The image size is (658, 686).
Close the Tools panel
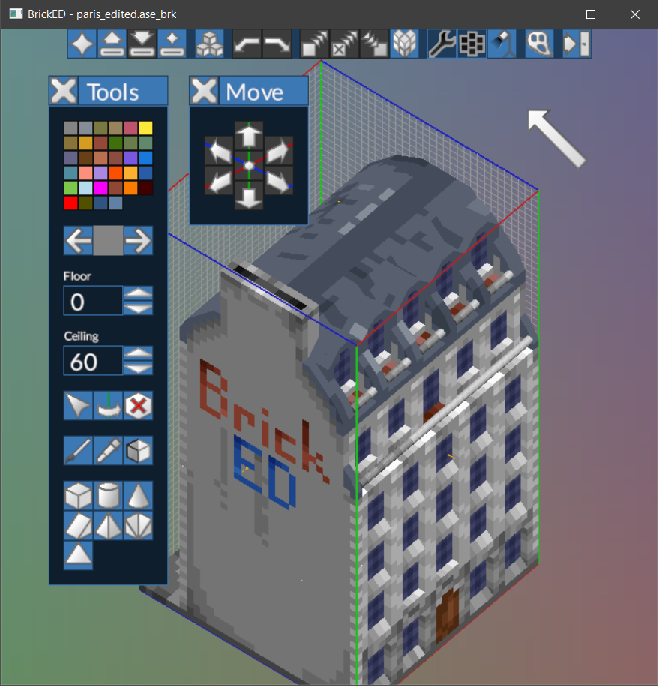(x=63, y=91)
